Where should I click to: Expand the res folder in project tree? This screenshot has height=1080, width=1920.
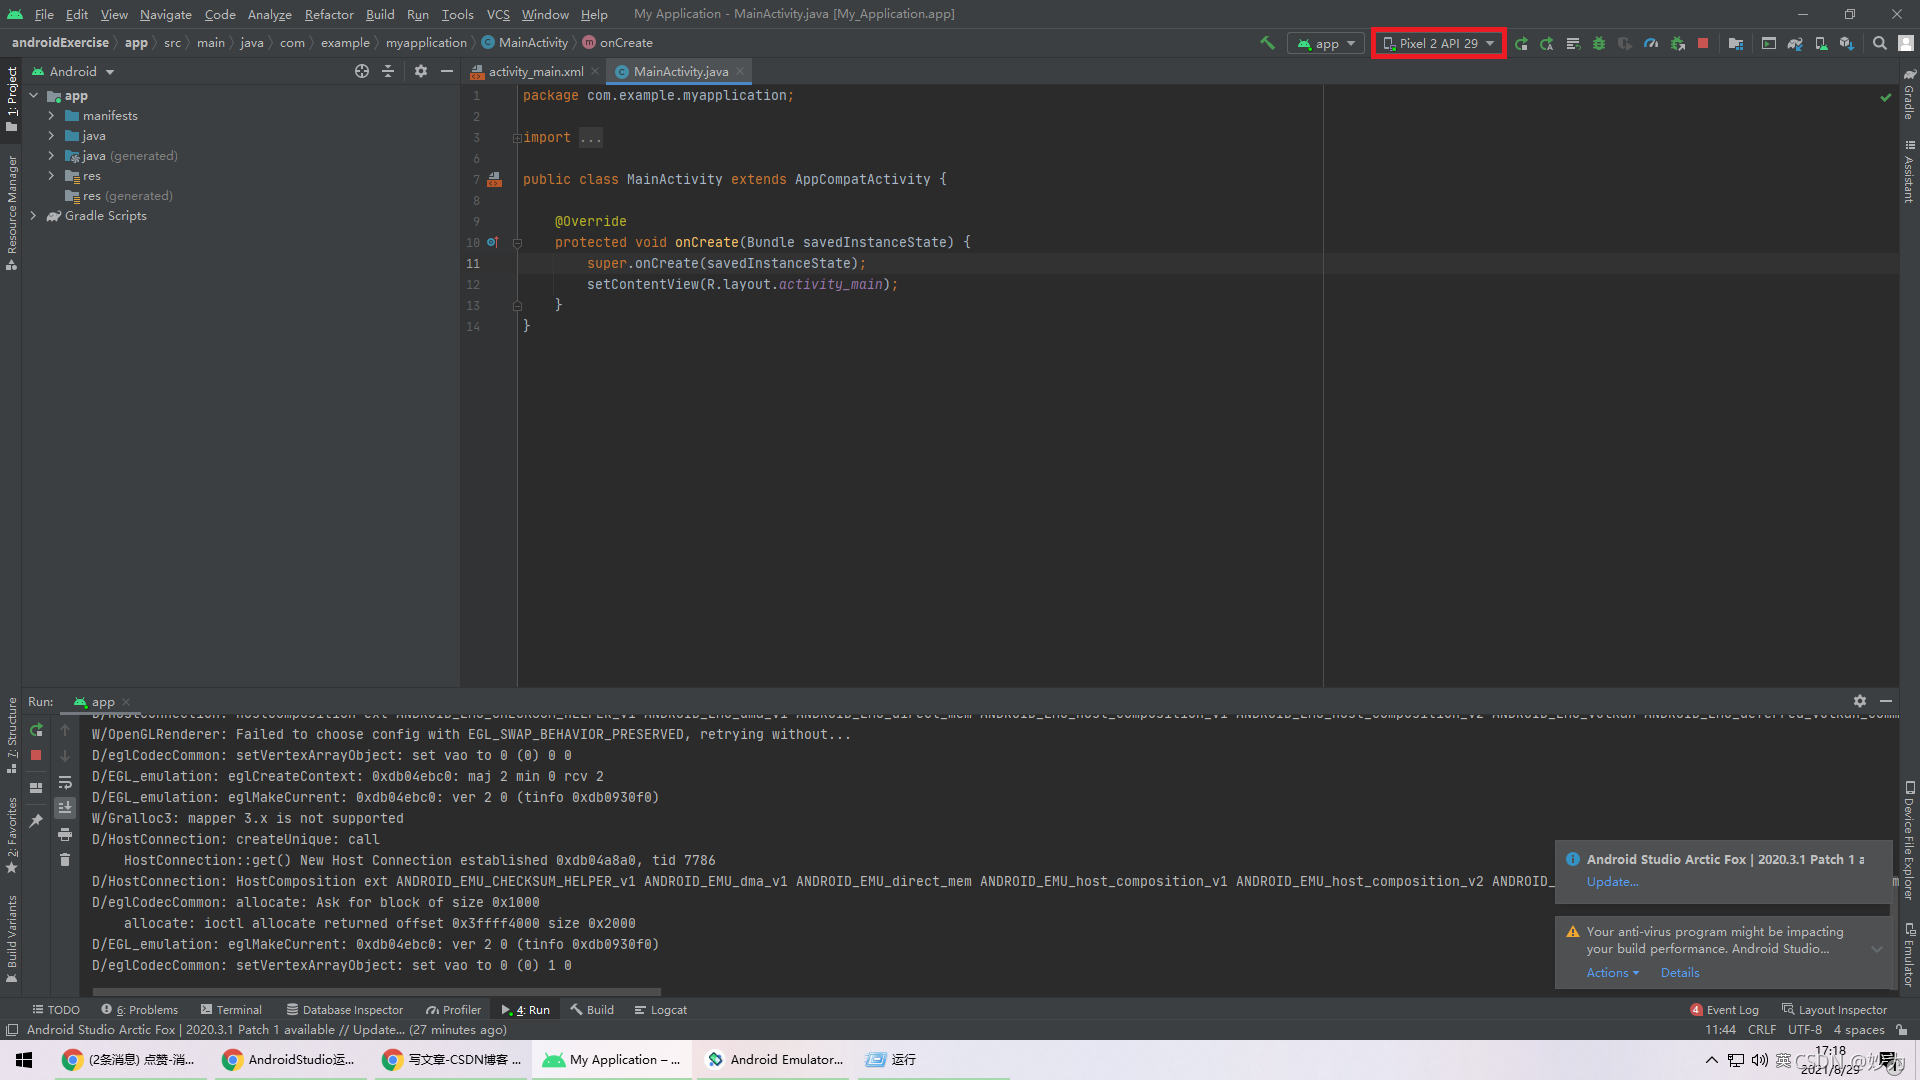point(51,175)
